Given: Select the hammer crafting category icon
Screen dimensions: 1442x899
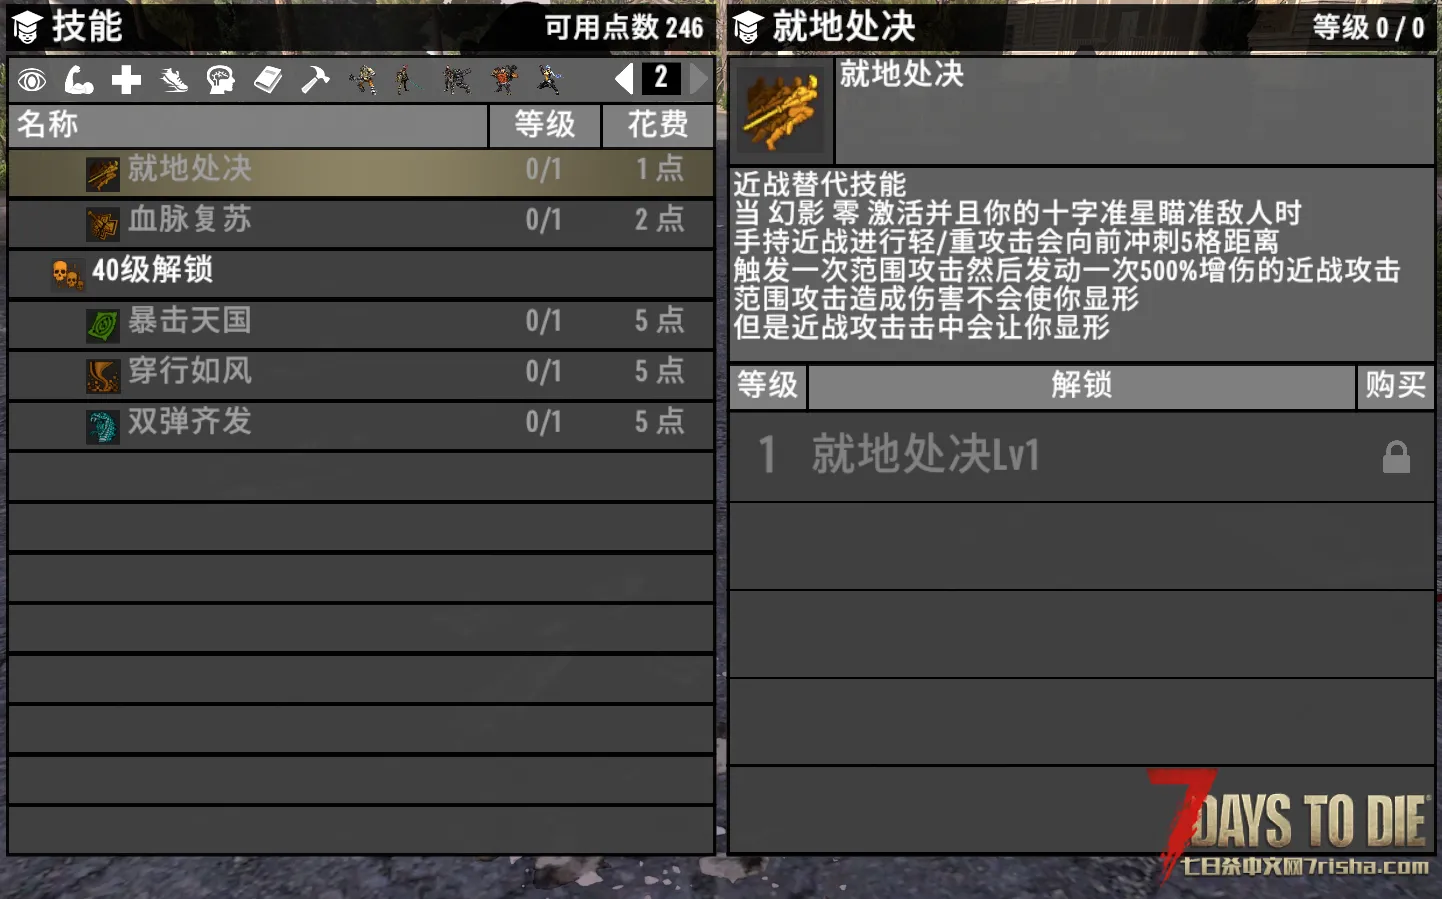Looking at the screenshot, I should (x=315, y=80).
